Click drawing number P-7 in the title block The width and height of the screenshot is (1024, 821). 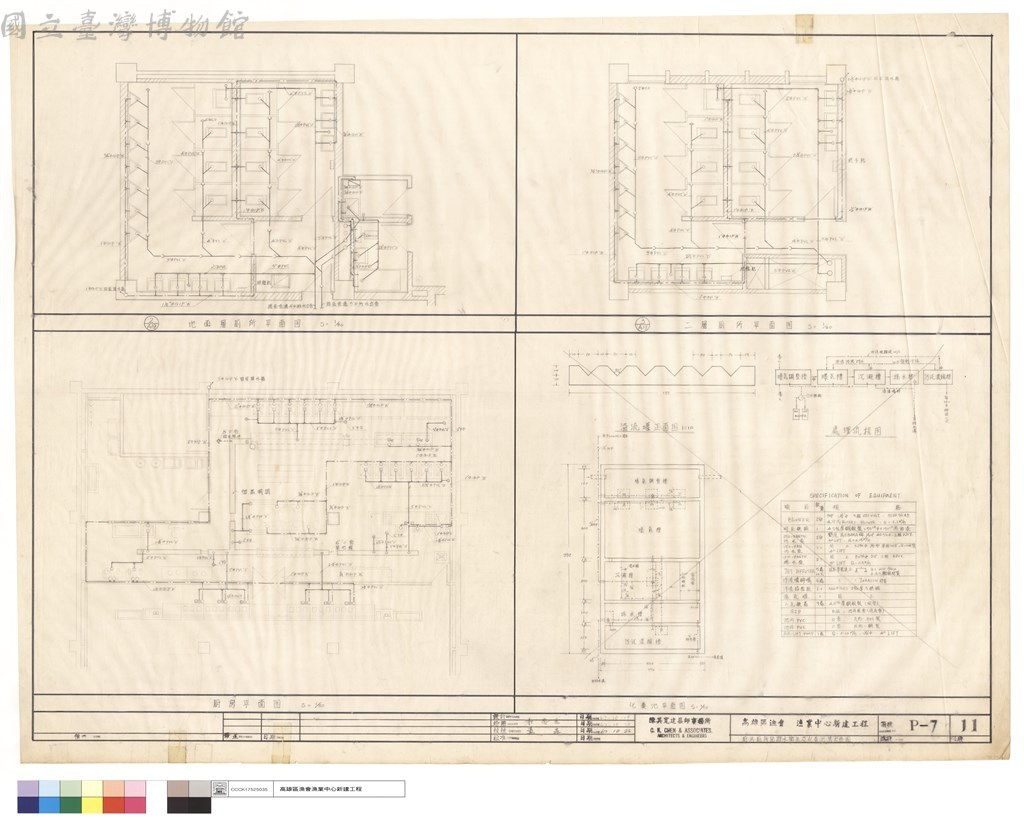coord(923,726)
